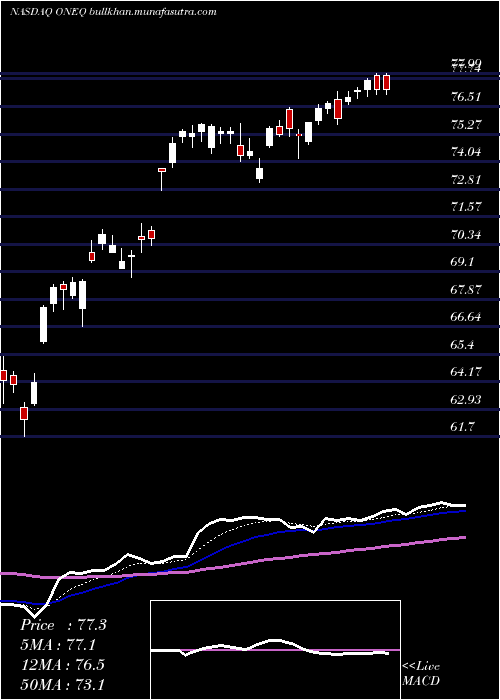Image resolution: width=500 pixels, height=700 pixels.
Task: Click inside the MACD indicator box
Action: click(275, 650)
